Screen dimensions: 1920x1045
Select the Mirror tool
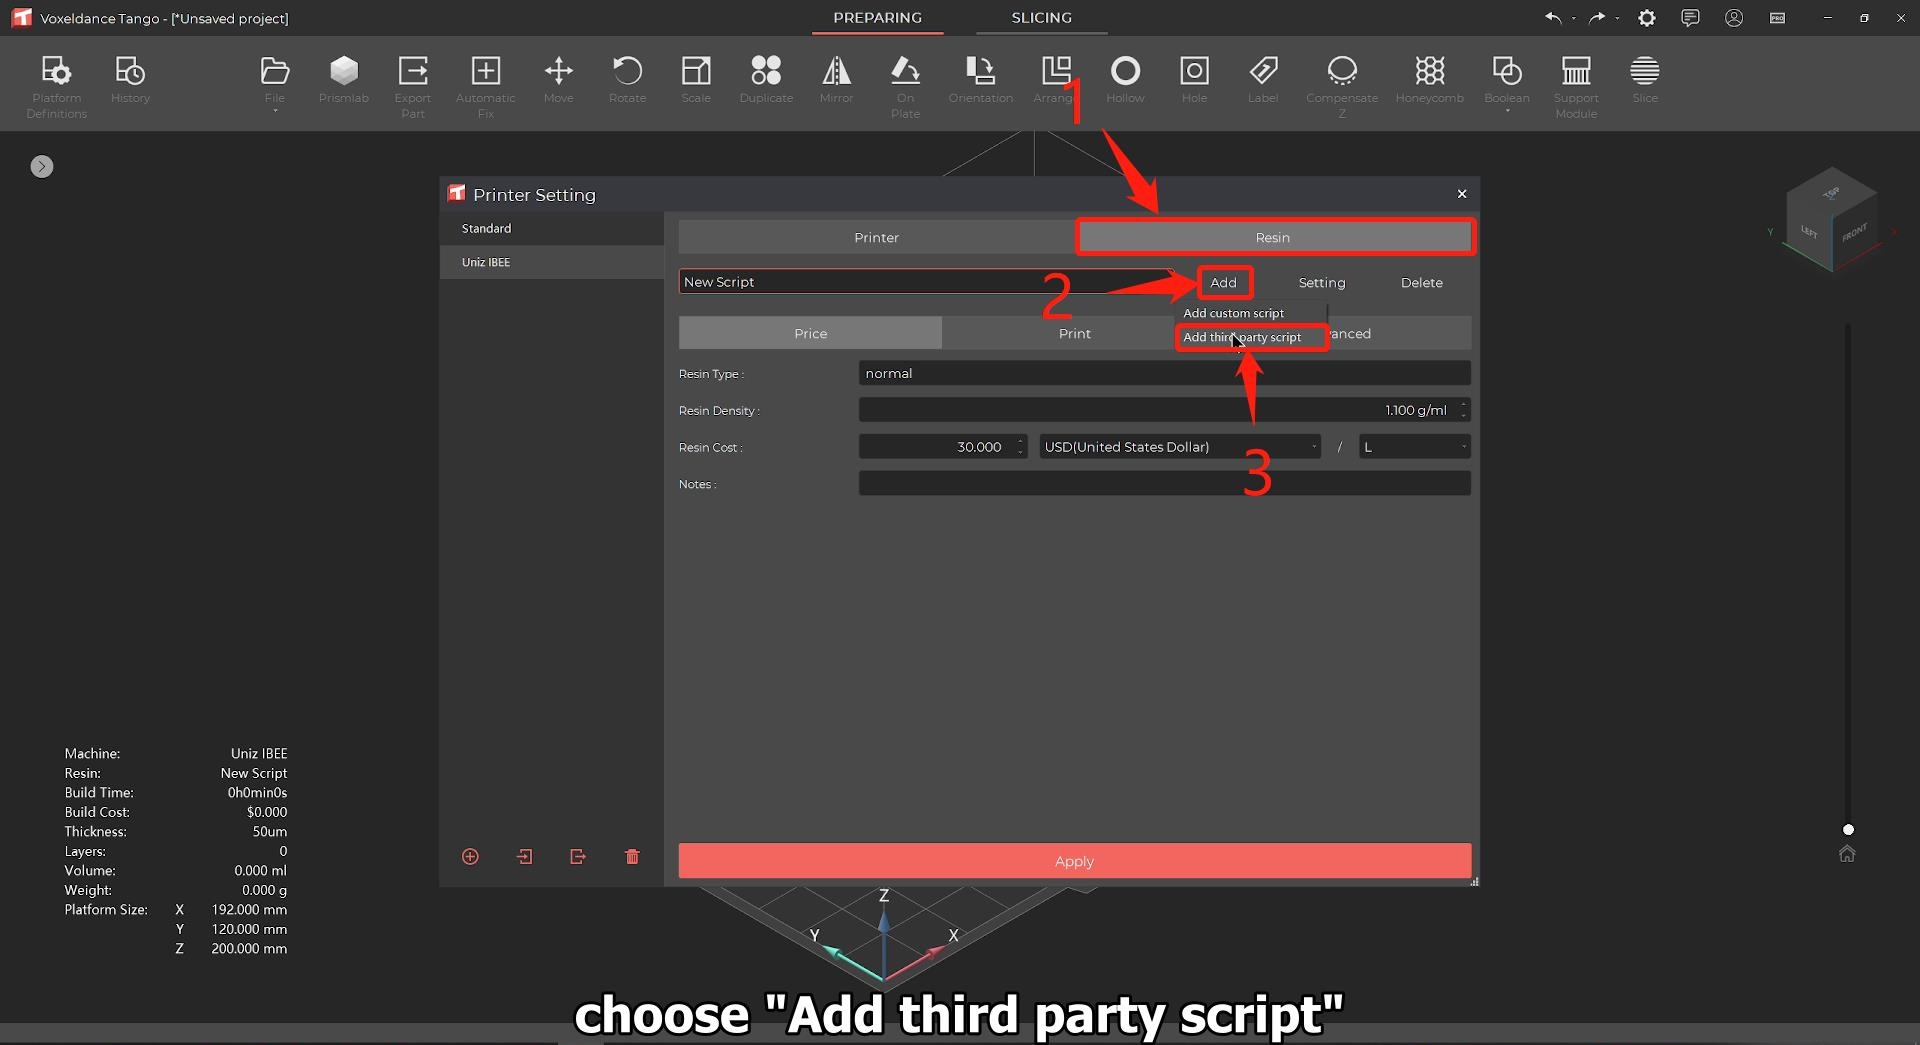(836, 80)
